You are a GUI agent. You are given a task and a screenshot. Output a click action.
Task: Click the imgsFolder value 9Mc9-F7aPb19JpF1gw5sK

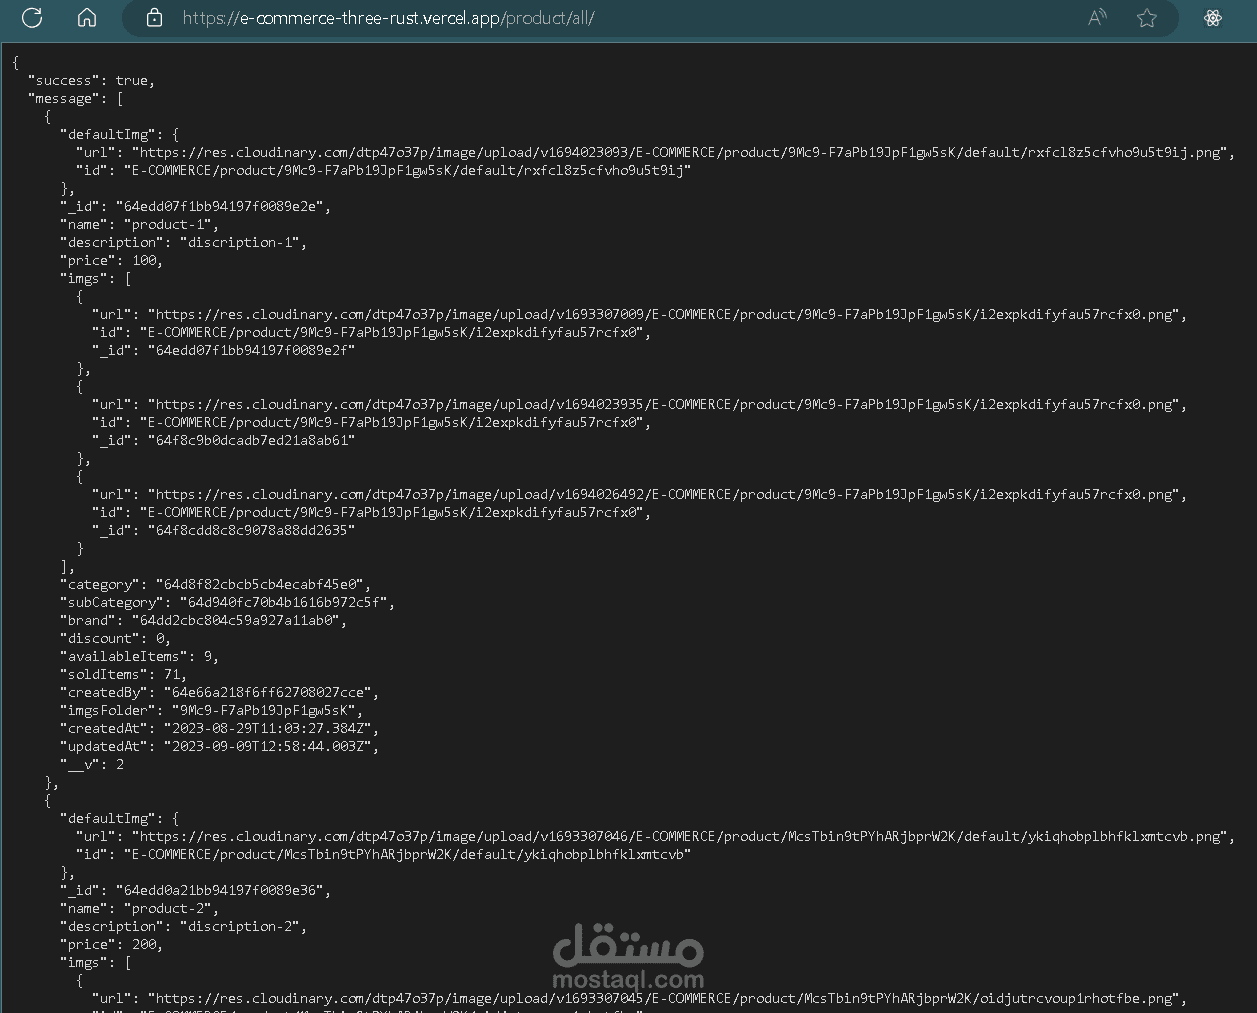[x=264, y=710]
